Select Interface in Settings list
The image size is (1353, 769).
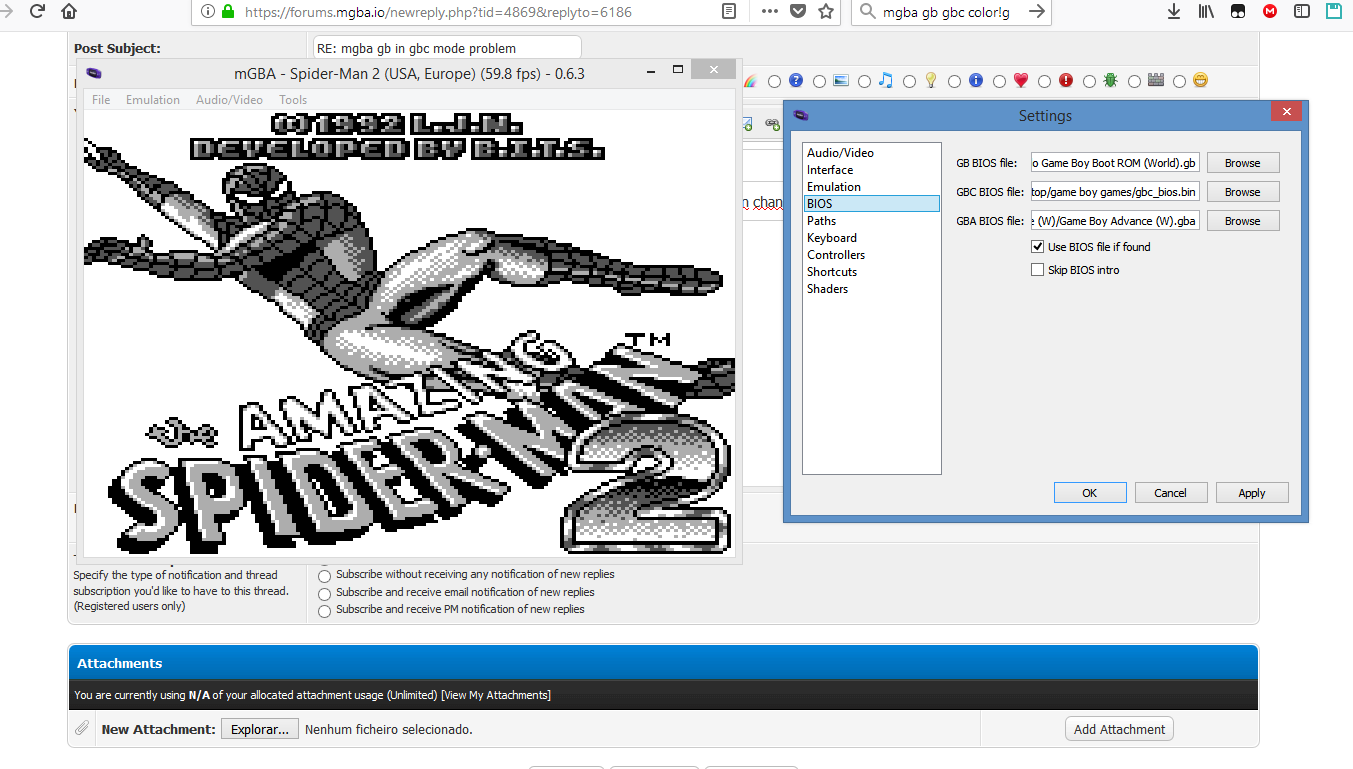[x=871, y=170]
